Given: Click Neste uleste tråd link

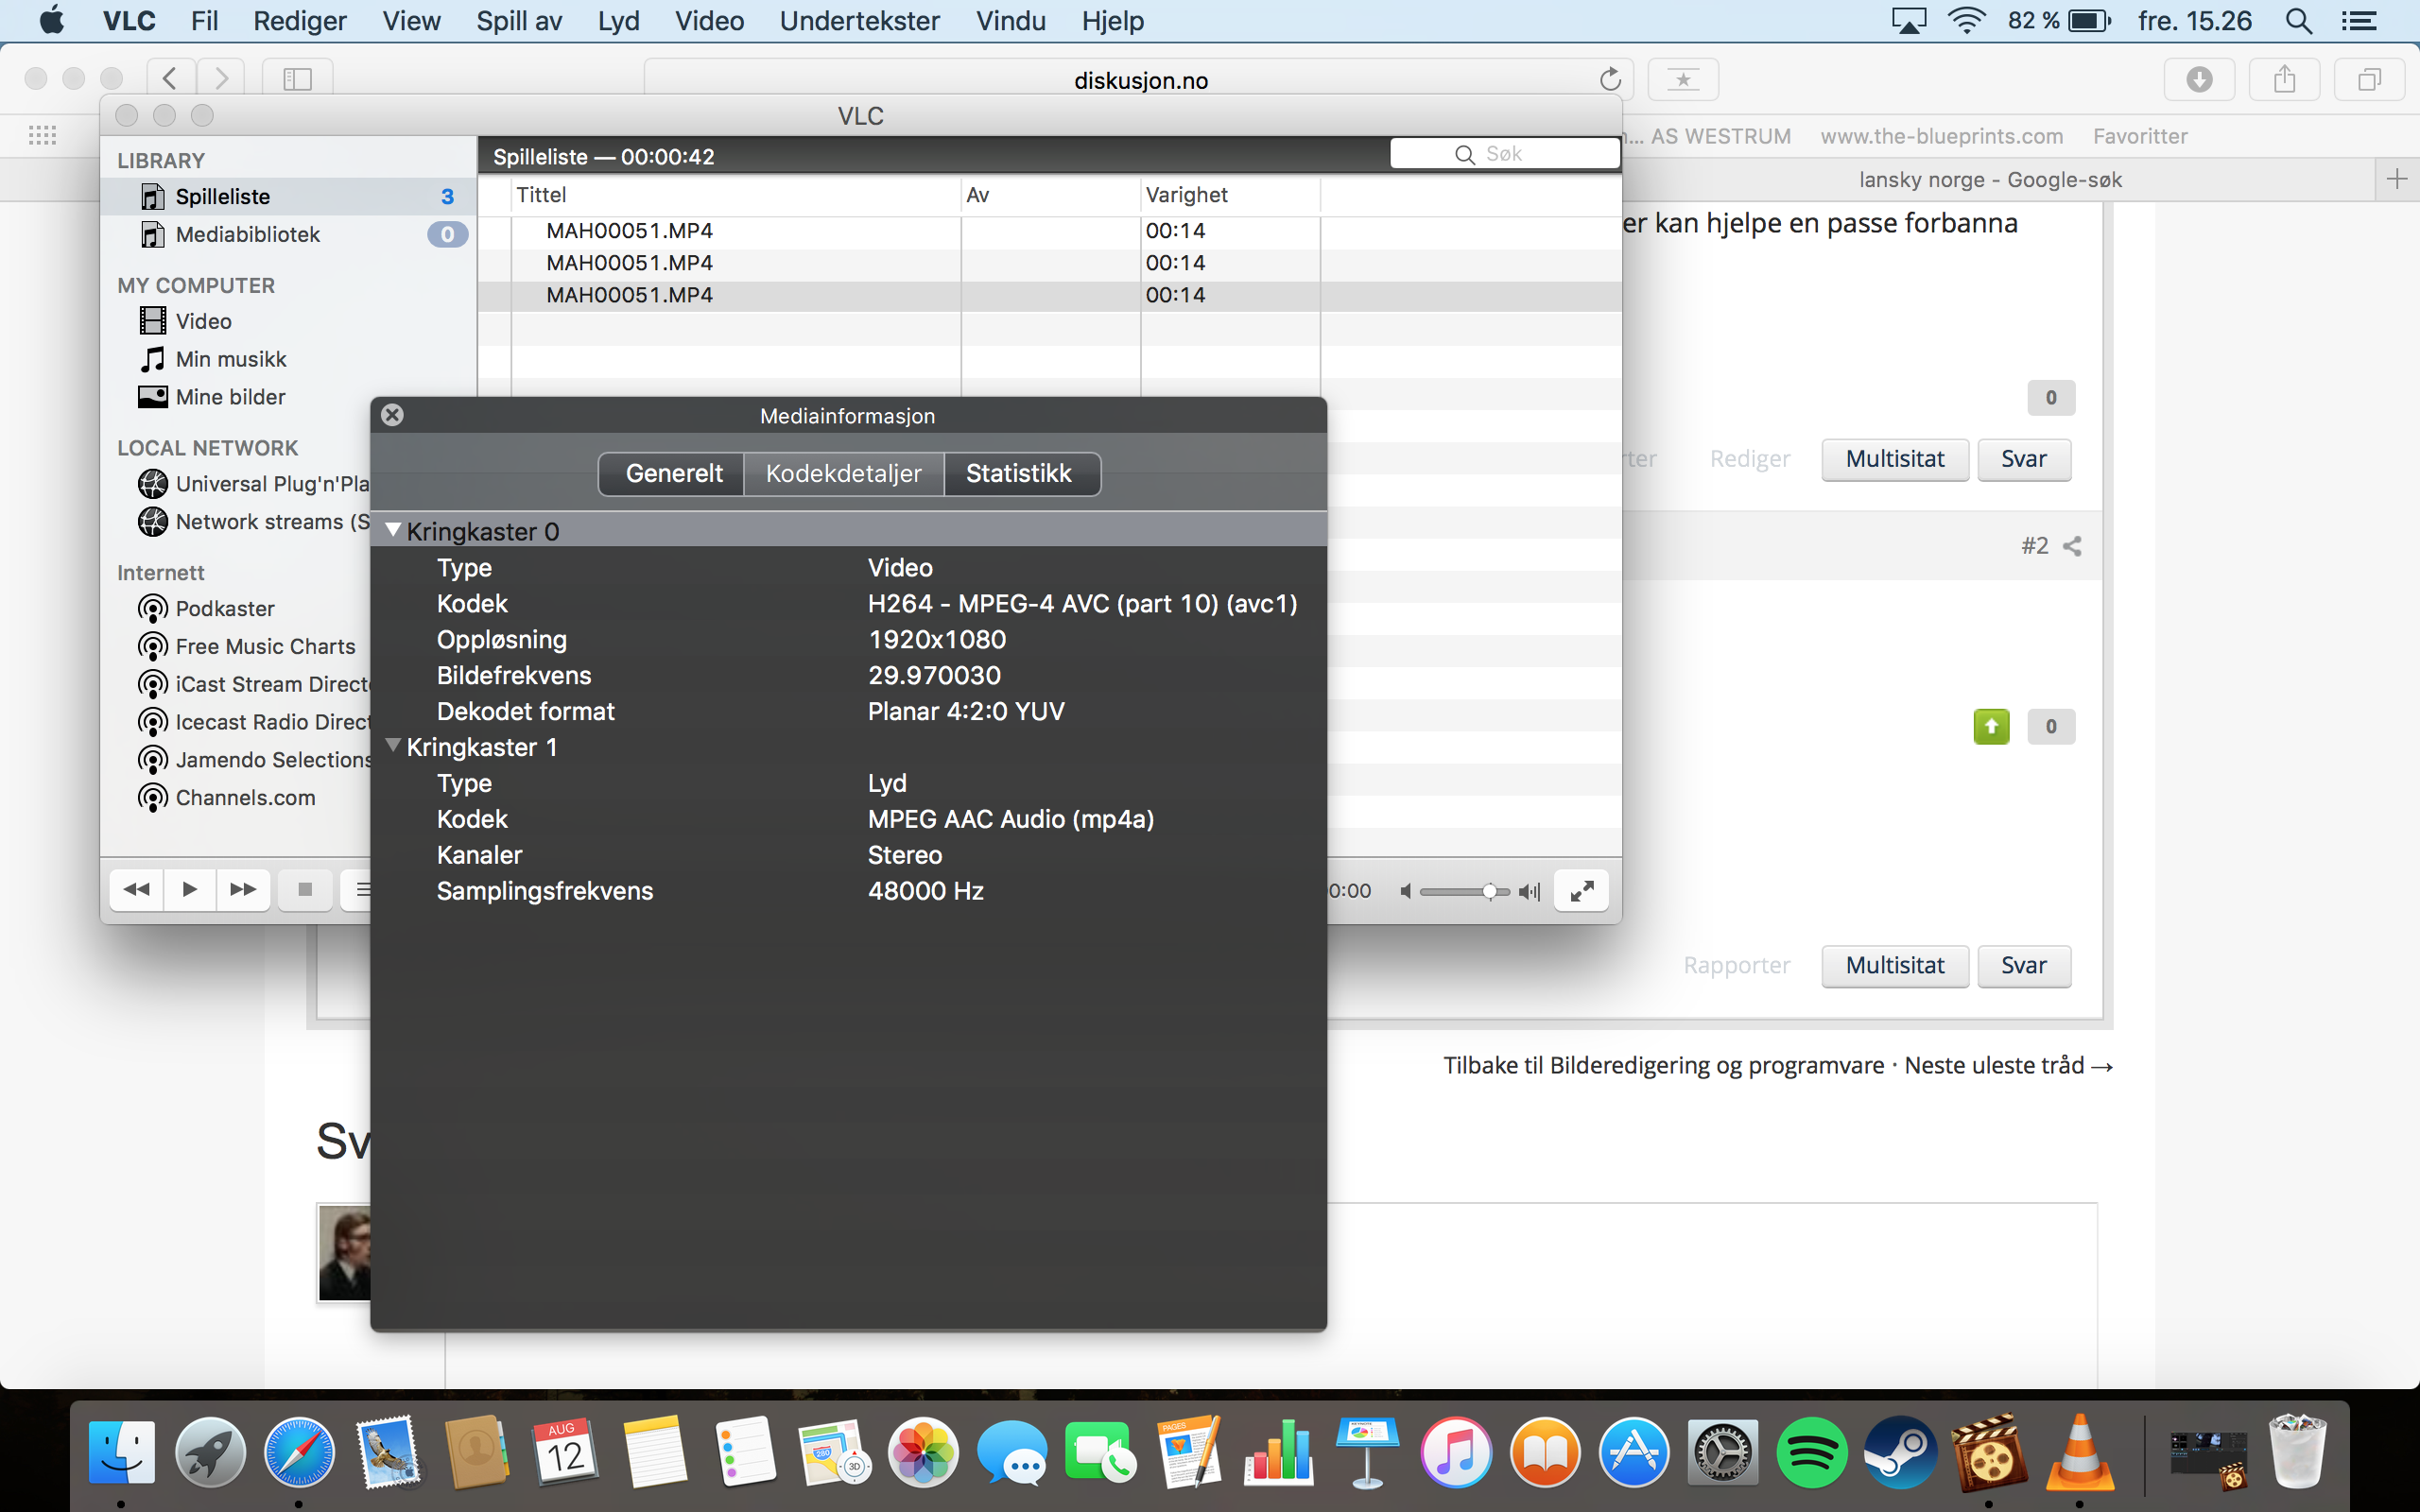Looking at the screenshot, I should [2008, 1066].
